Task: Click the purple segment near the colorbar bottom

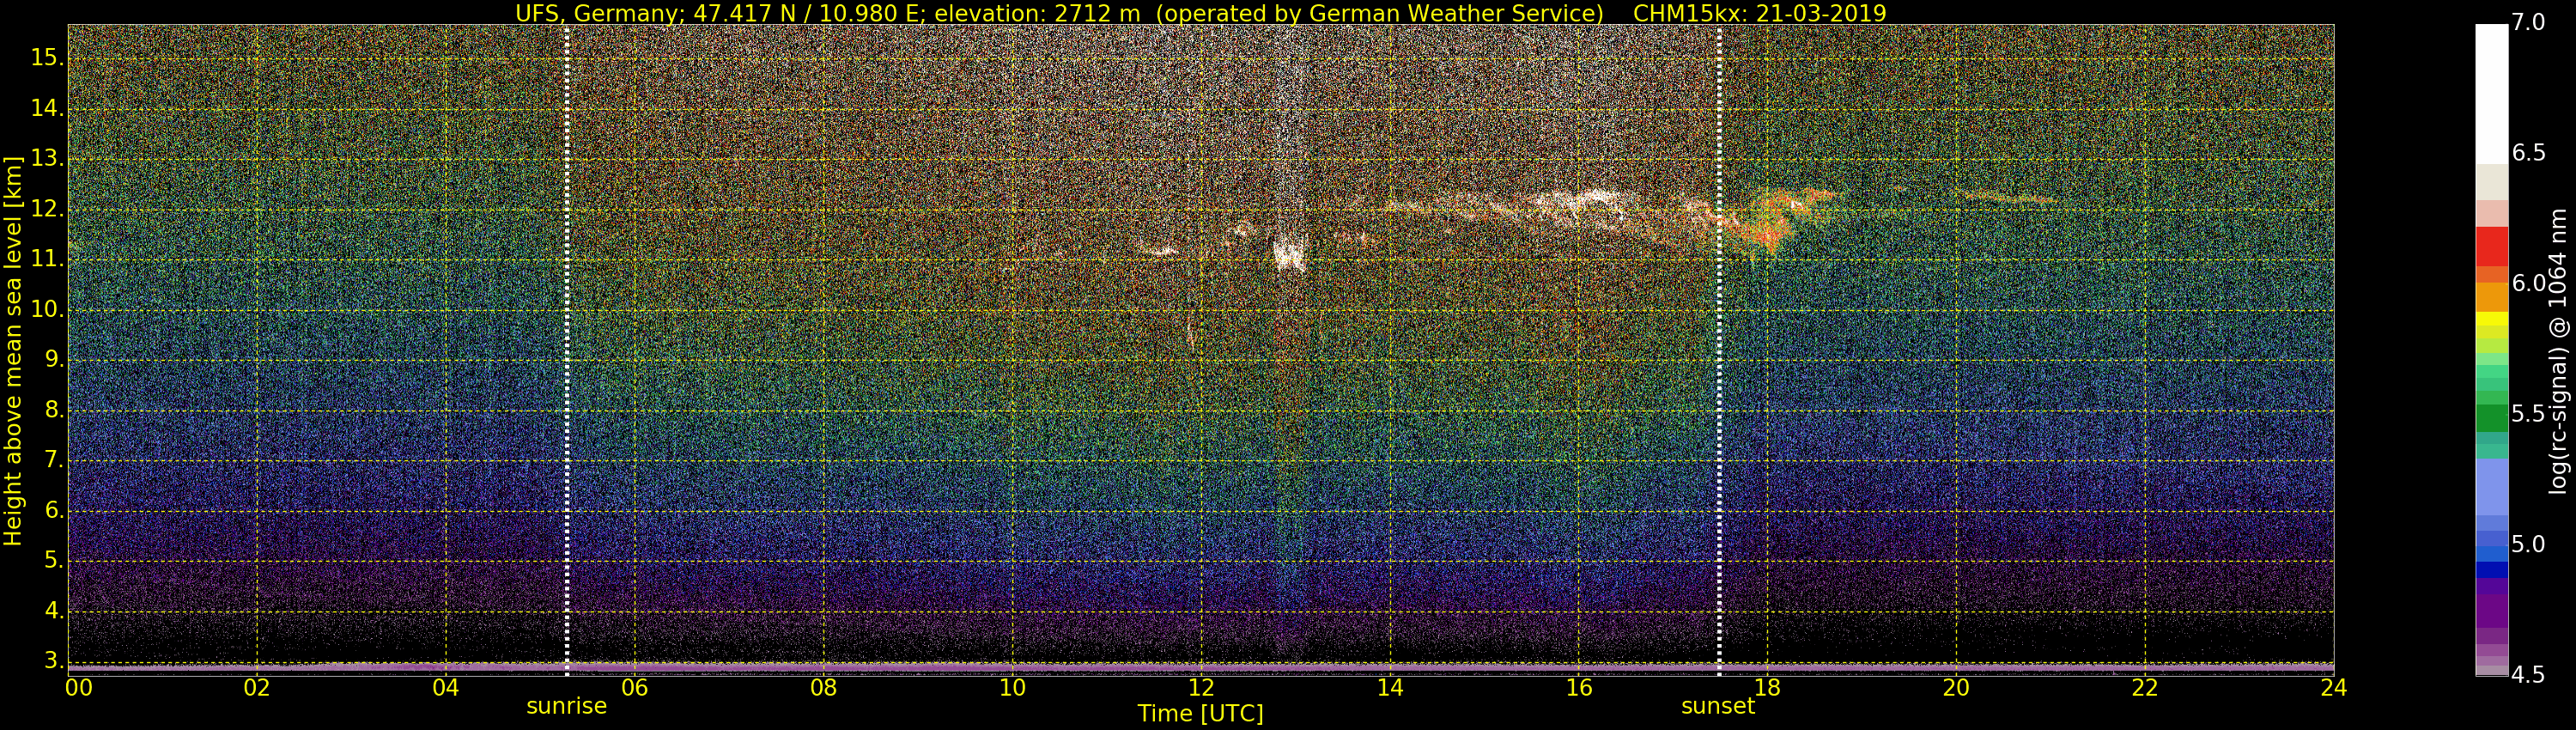Action: [2491, 611]
